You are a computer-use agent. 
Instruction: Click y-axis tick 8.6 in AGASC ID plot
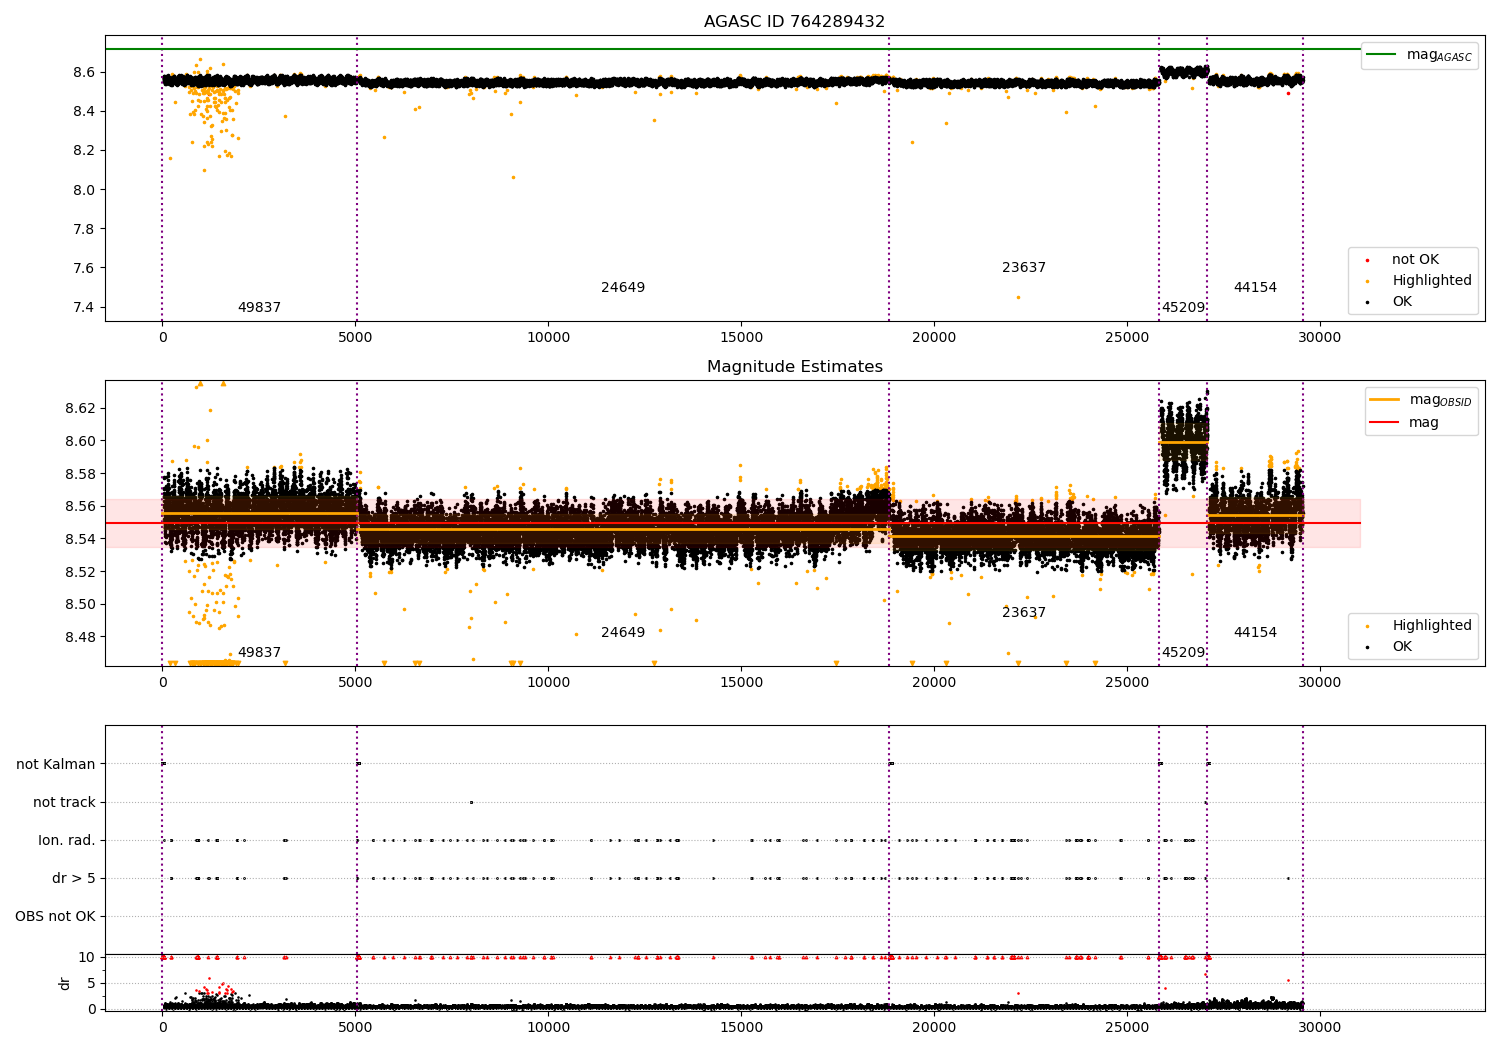pyautogui.click(x=83, y=73)
